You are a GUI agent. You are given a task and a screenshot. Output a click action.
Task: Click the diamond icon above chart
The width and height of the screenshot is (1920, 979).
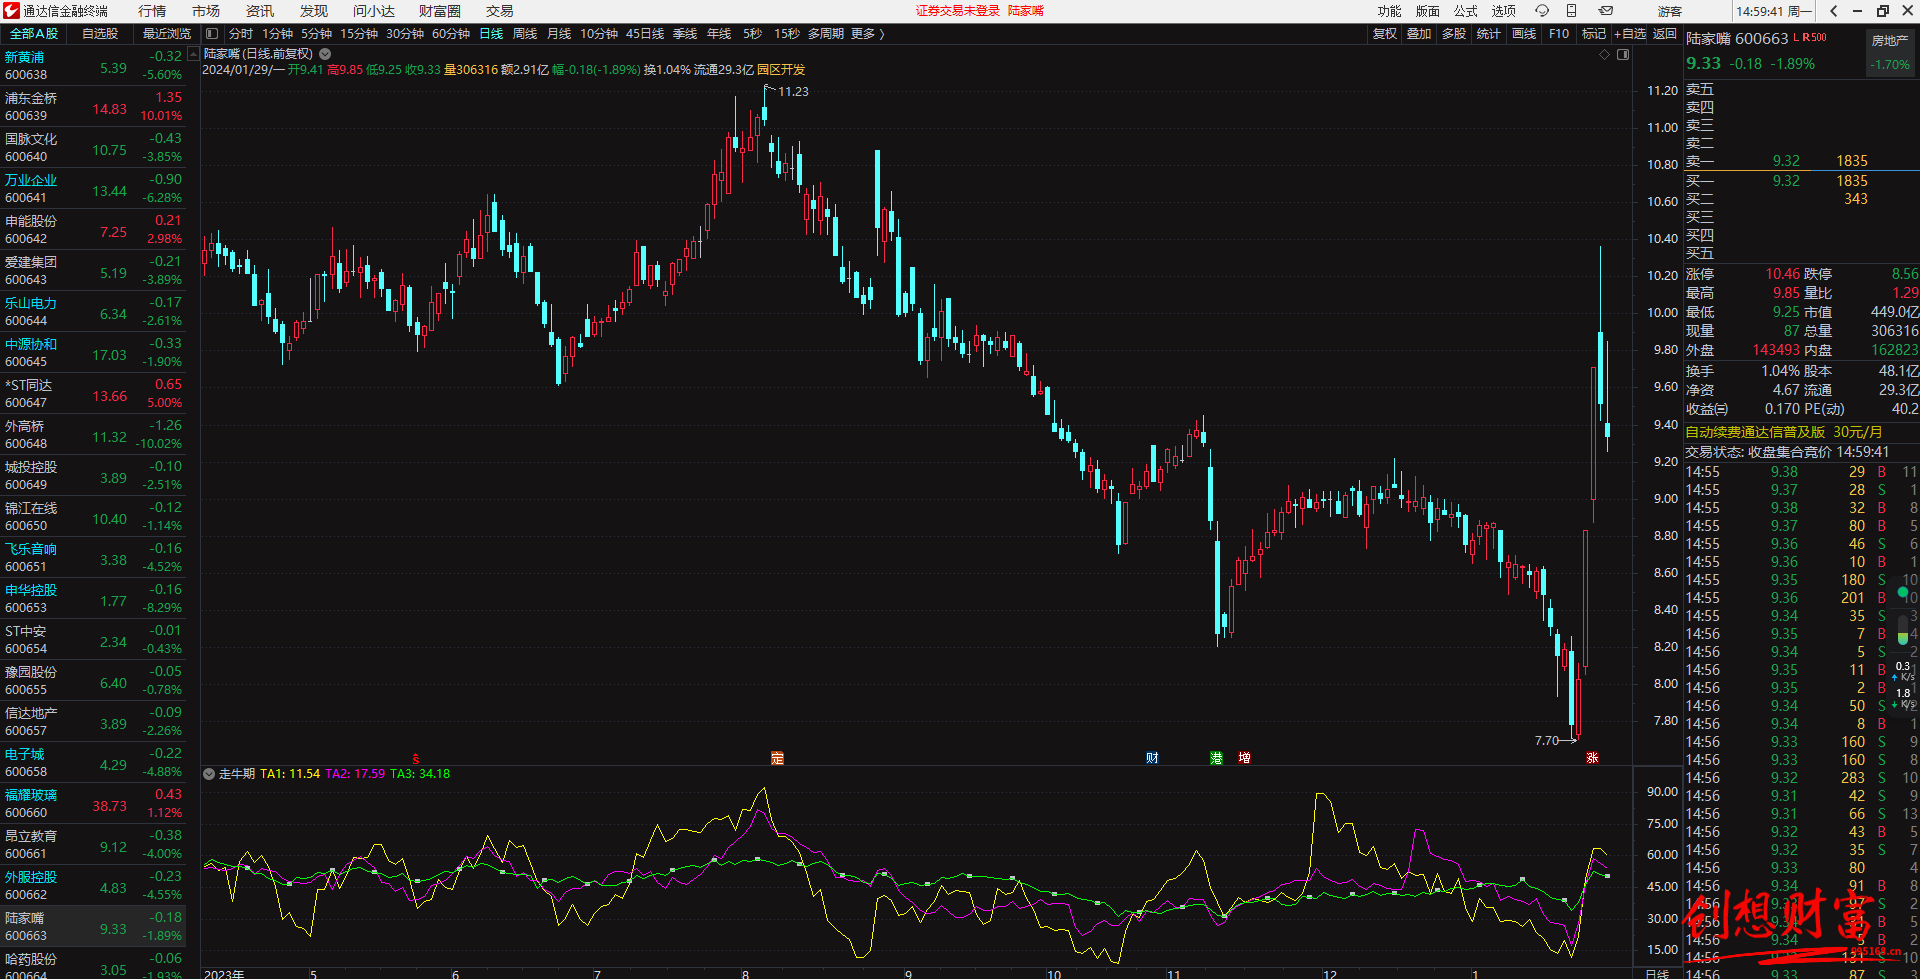(1605, 55)
